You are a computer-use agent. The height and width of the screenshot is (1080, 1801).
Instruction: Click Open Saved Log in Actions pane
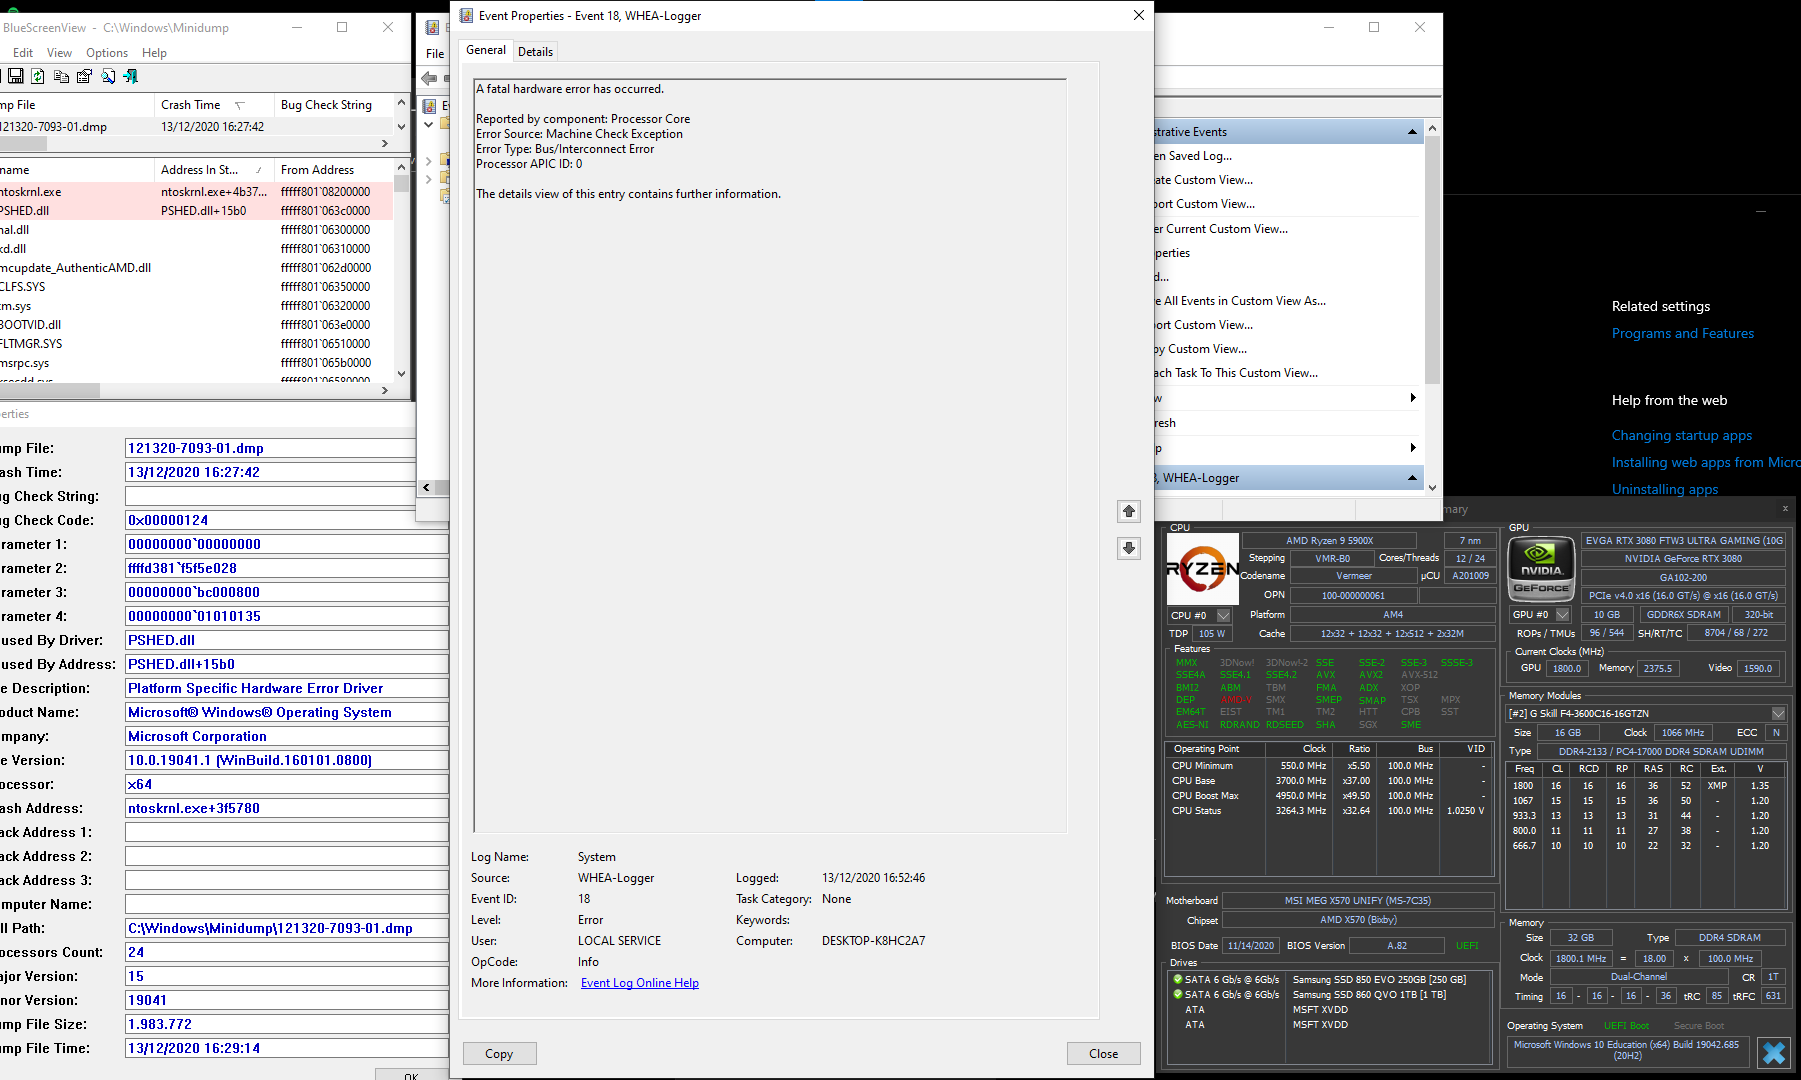click(1192, 156)
